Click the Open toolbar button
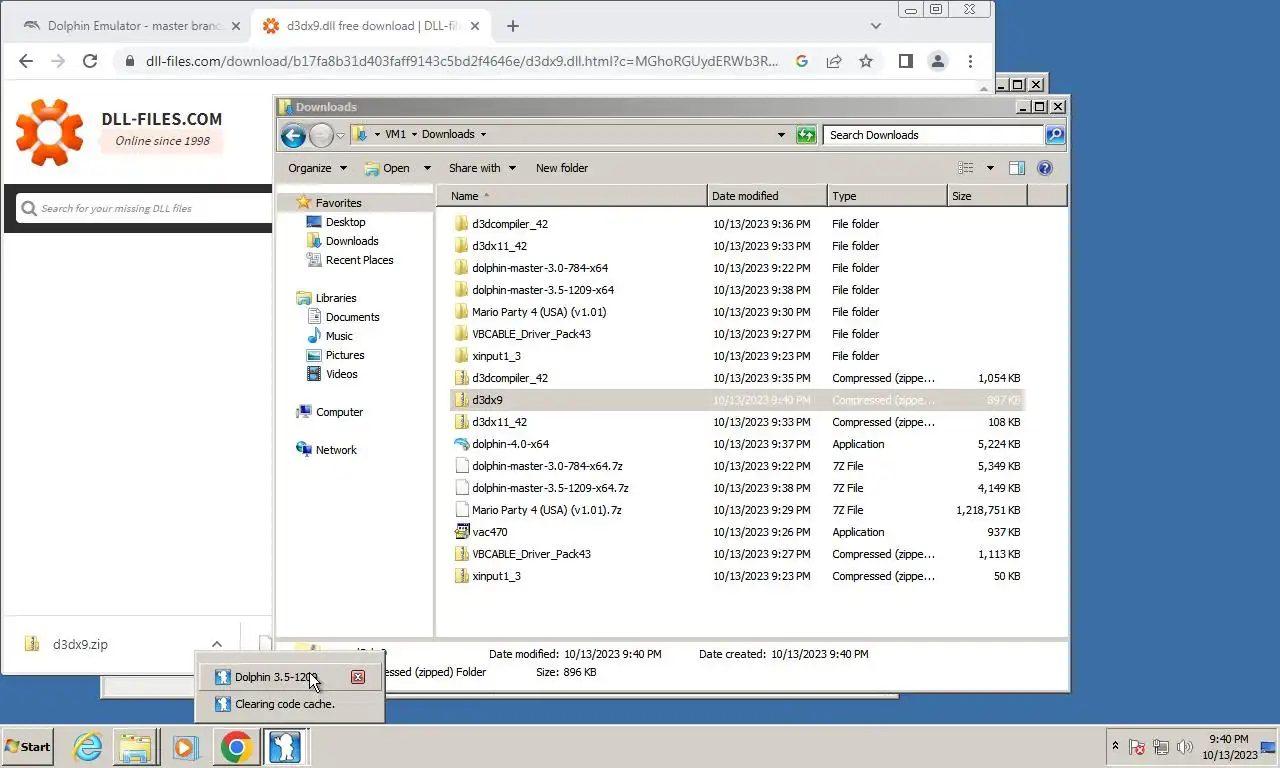1280x768 pixels. [x=387, y=168]
